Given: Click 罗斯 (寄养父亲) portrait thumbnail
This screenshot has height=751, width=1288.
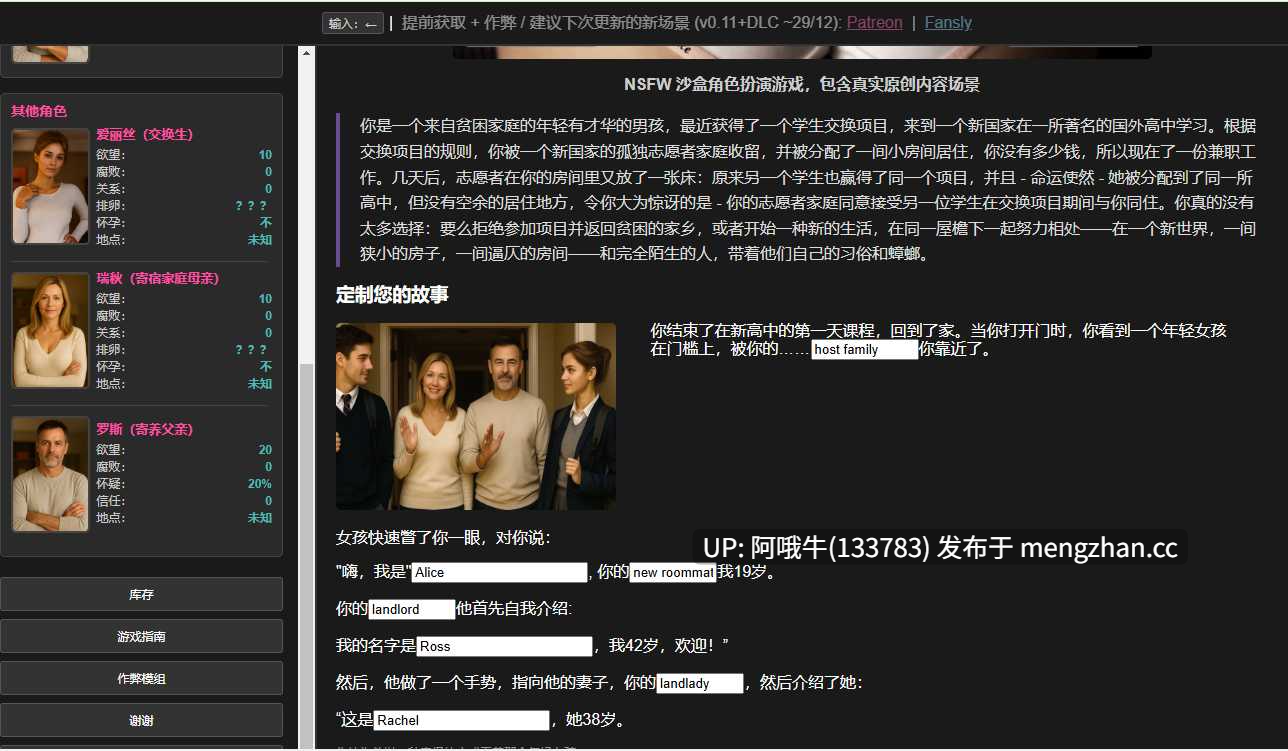Looking at the screenshot, I should point(51,474).
